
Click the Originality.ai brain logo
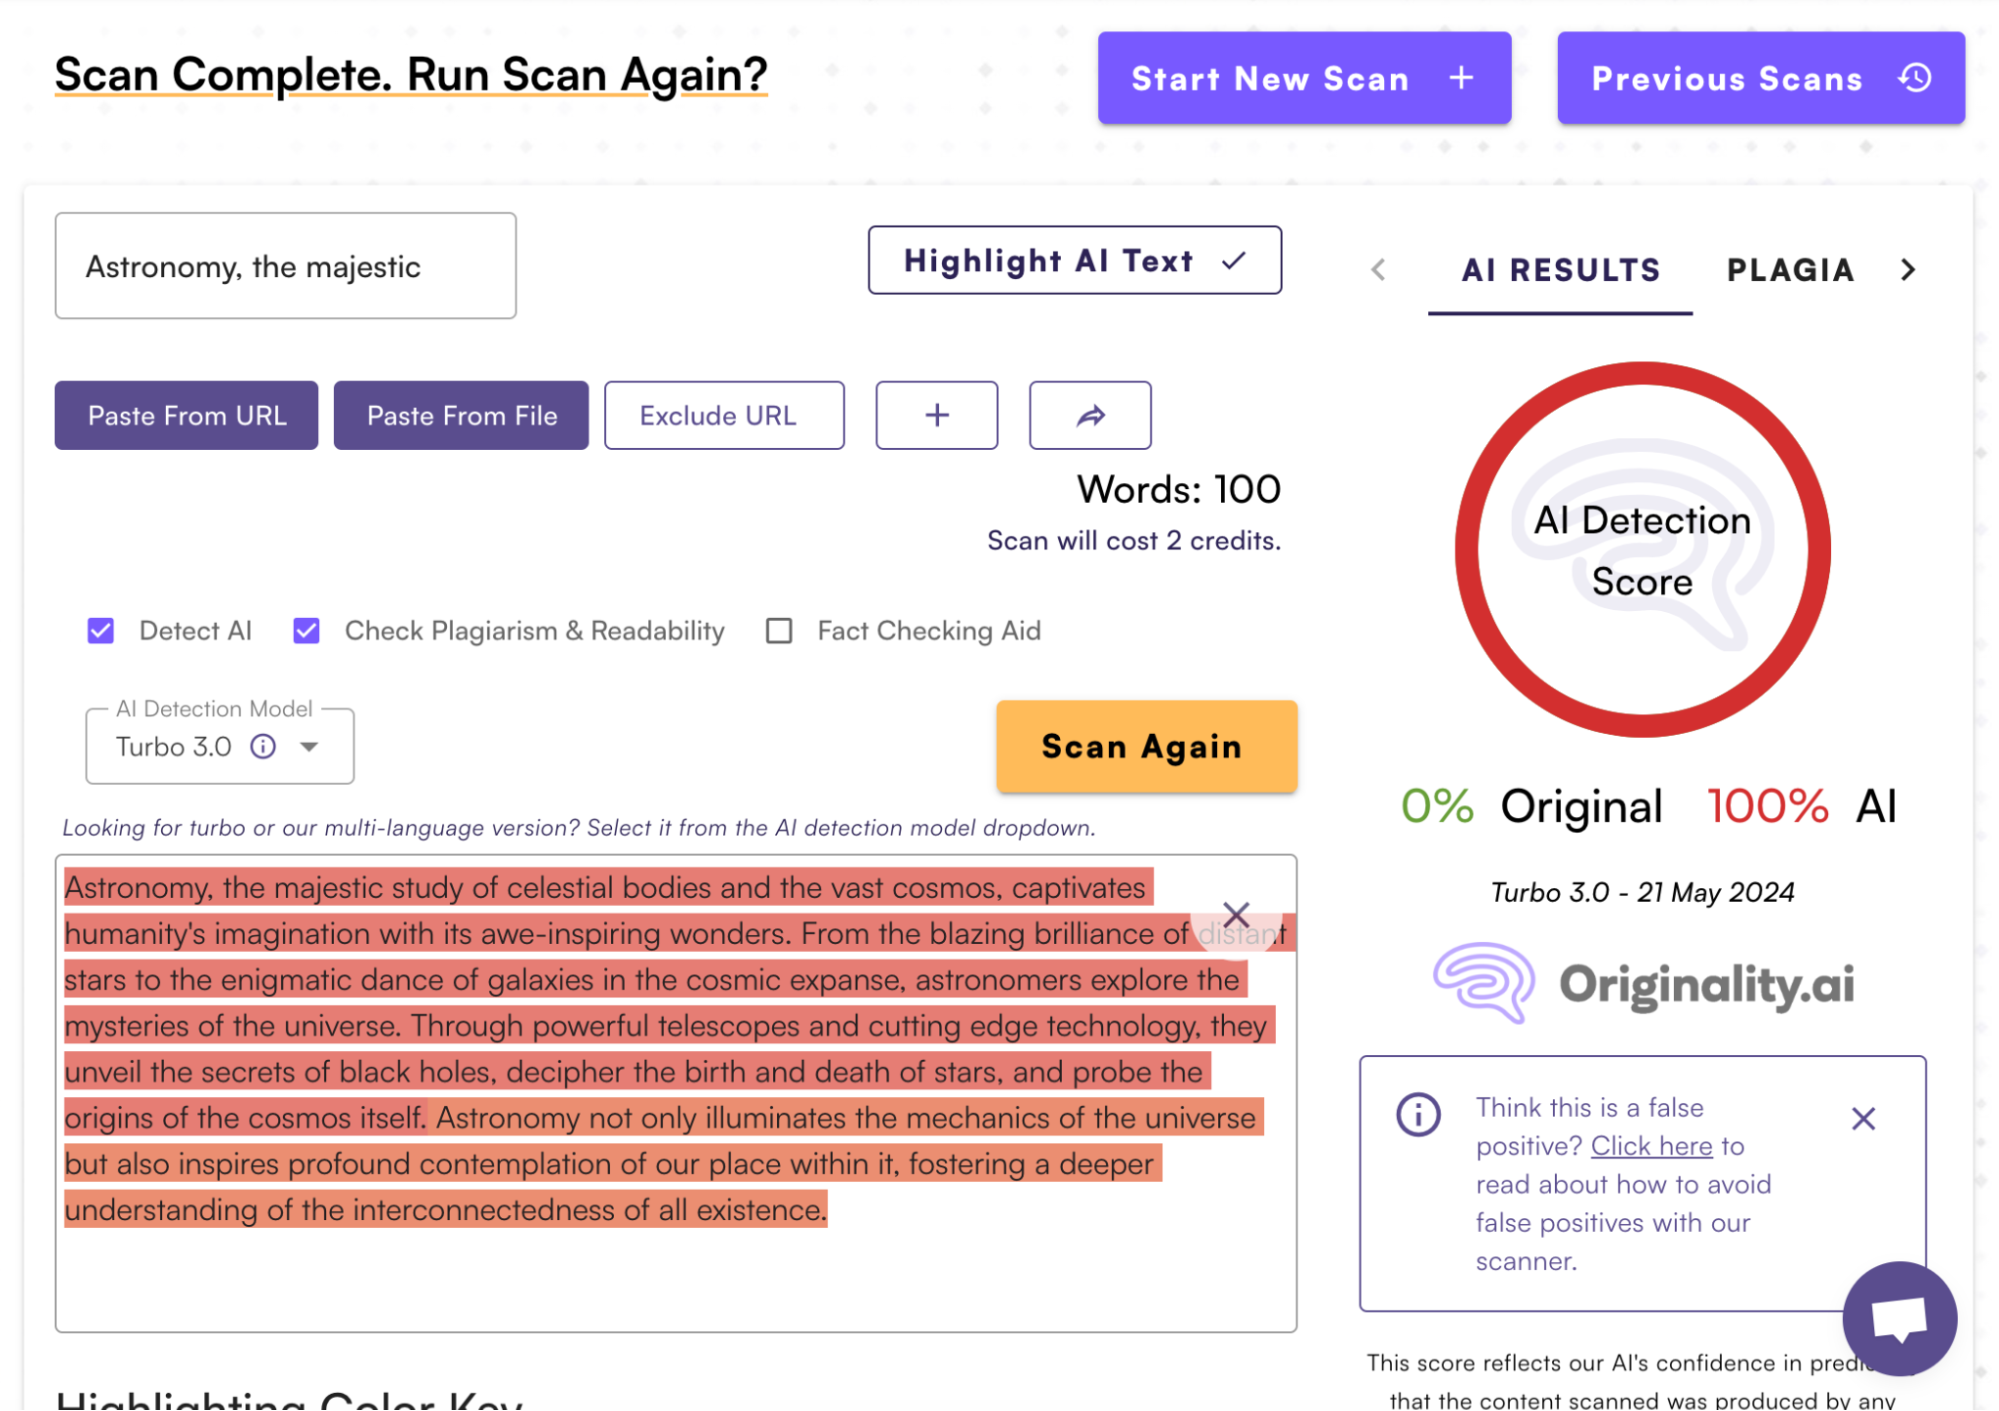tap(1483, 983)
